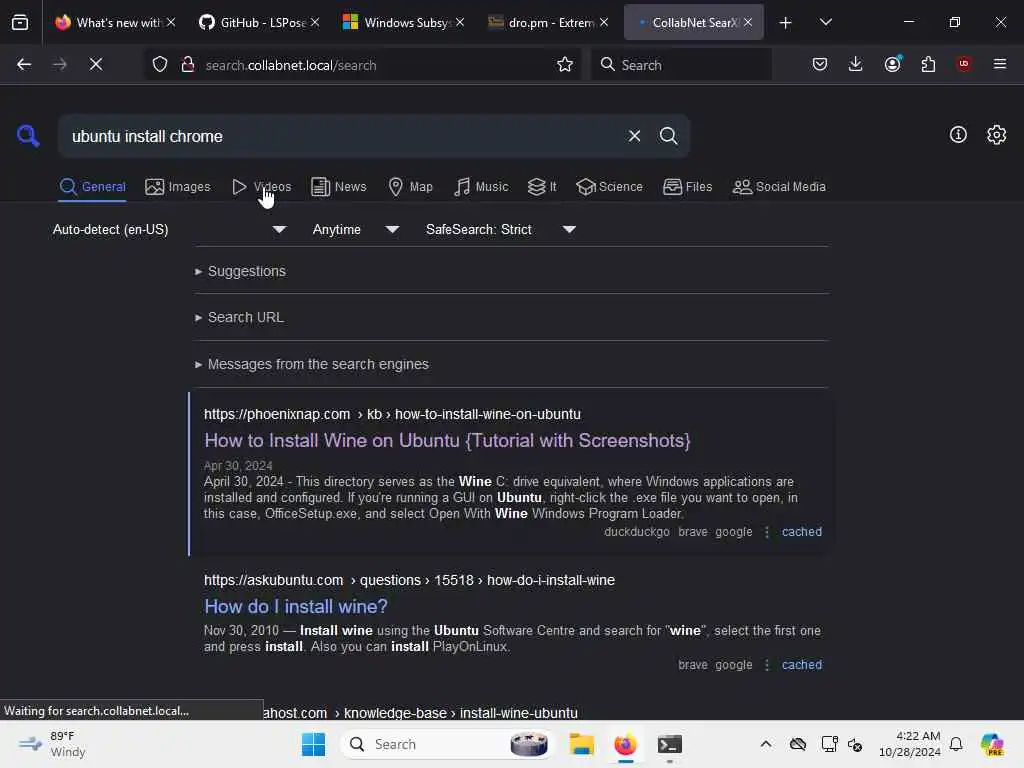Open Windows Start menu
The height and width of the screenshot is (768, 1024).
tap(313, 744)
